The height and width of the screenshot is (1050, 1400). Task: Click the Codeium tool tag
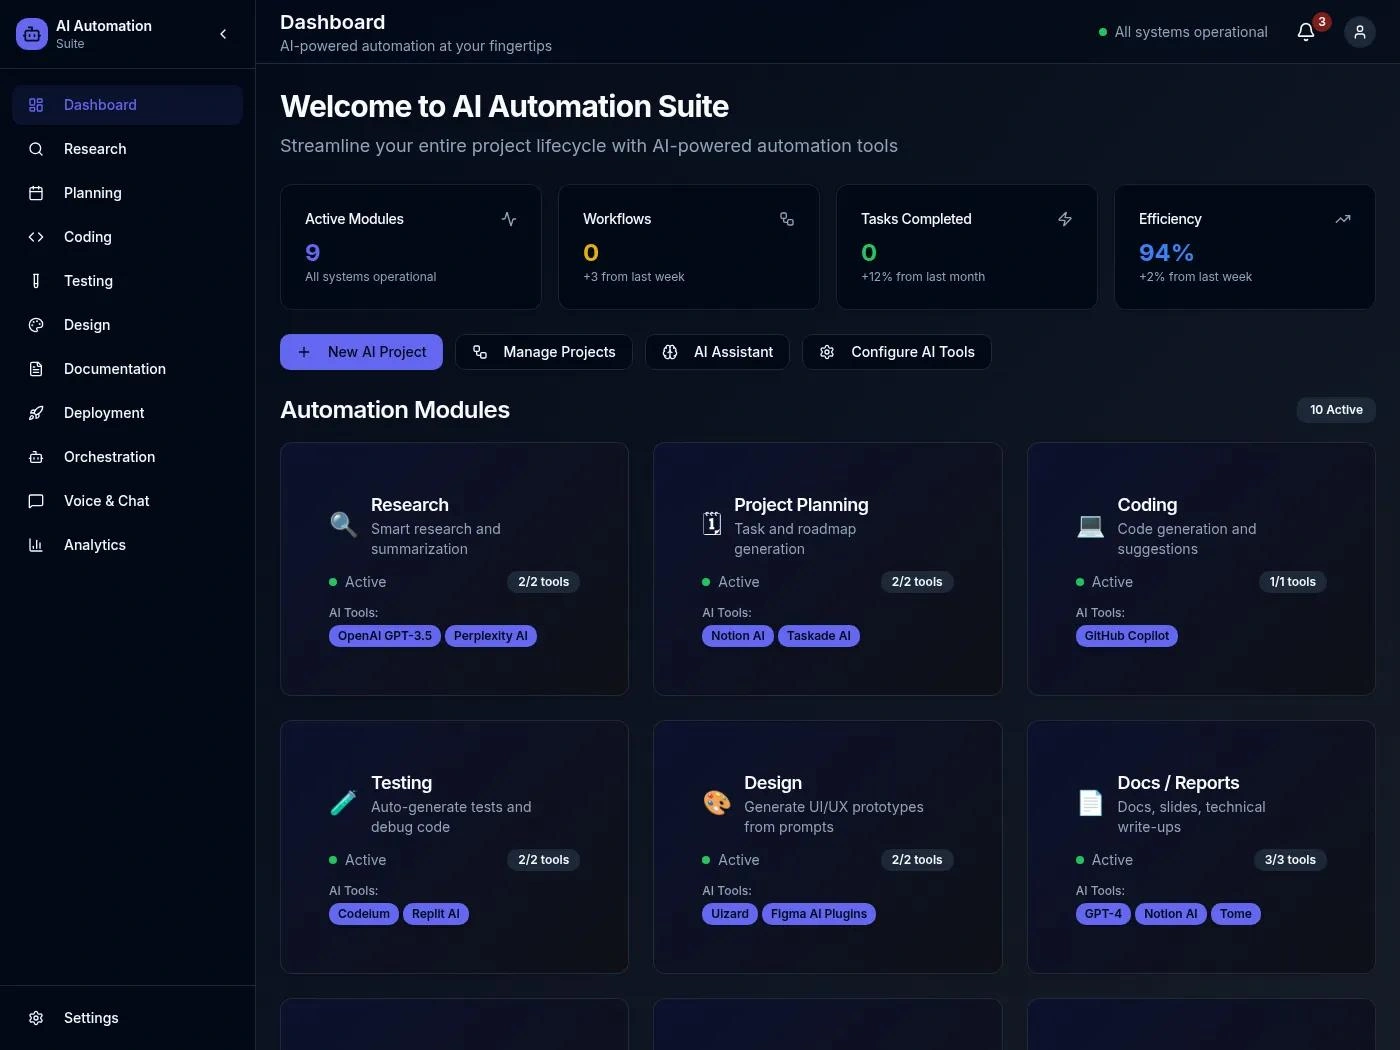coord(364,914)
